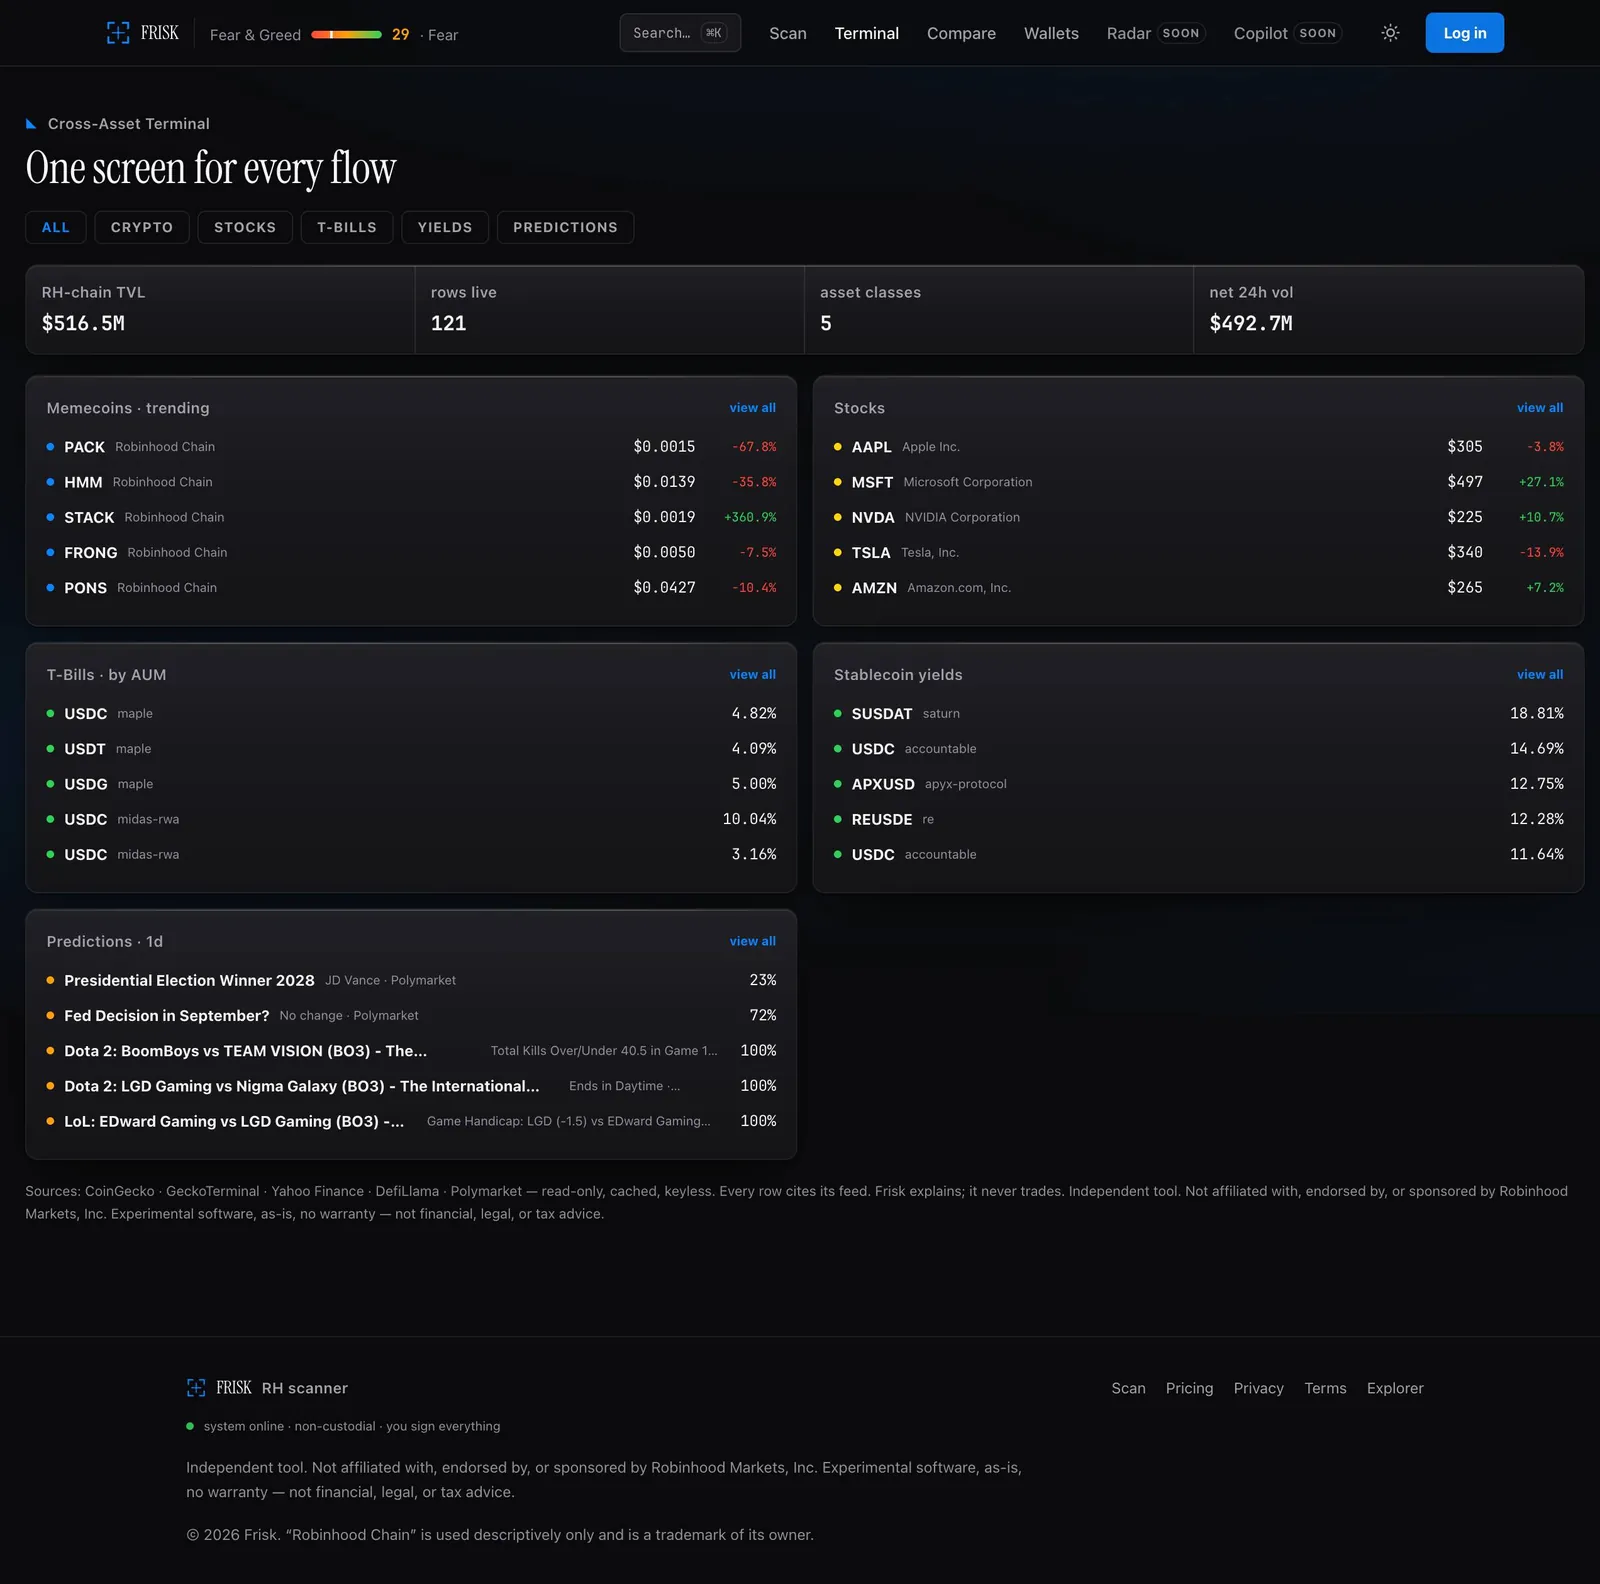Viewport: 1600px width, 1584px height.
Task: Select the SUSDAT saturn yield row
Action: pos(1198,714)
